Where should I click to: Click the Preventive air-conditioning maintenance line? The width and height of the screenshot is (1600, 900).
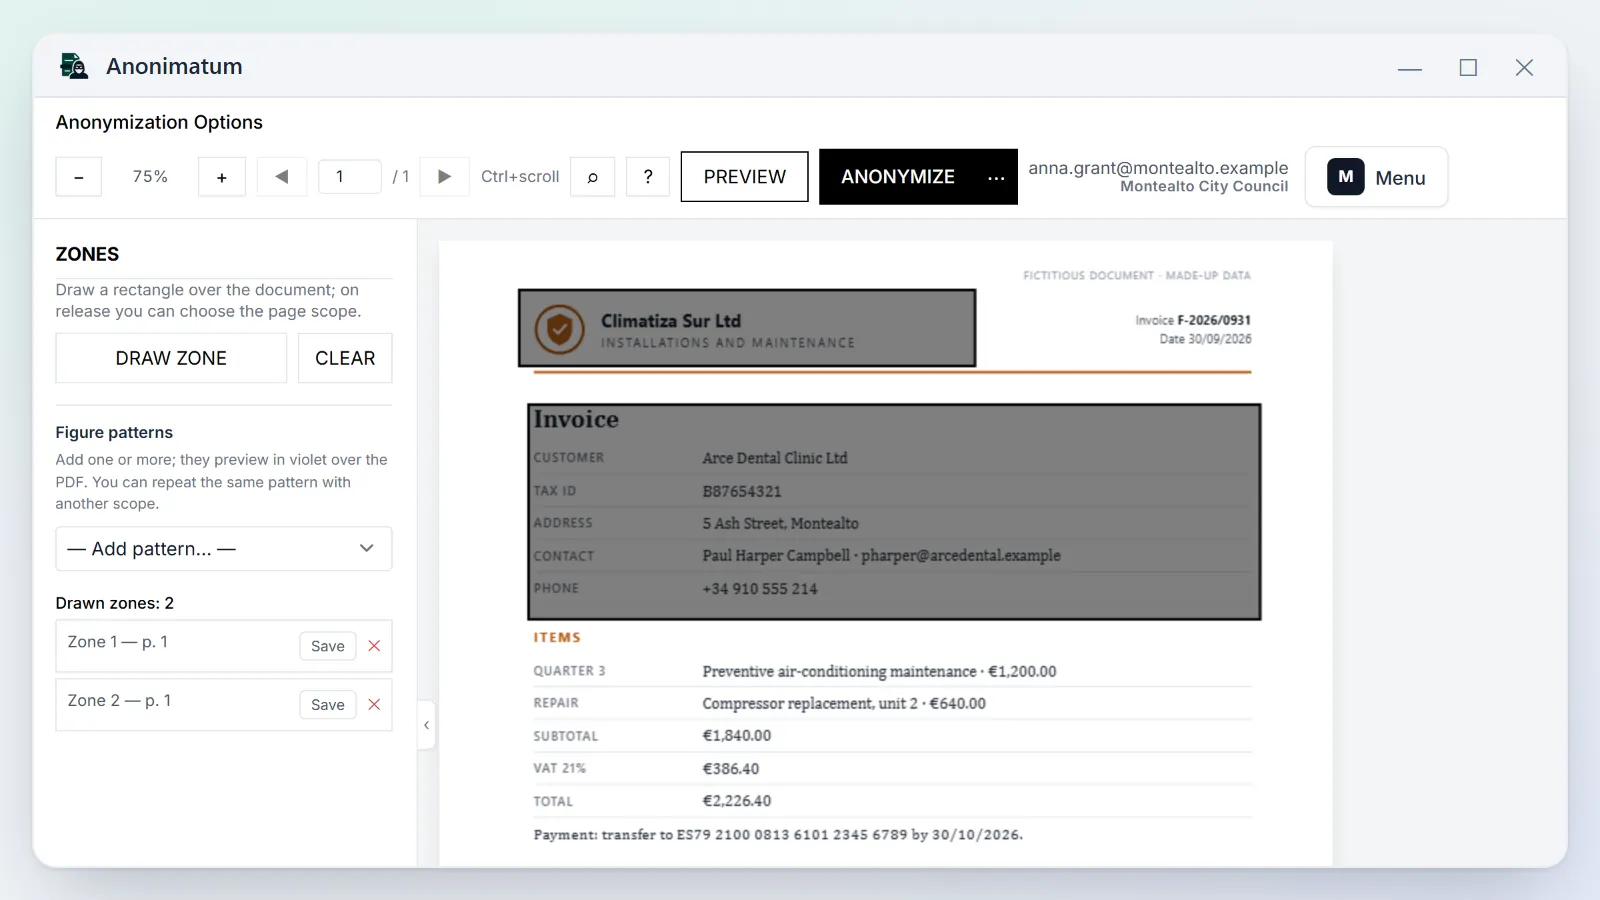[x=879, y=672]
